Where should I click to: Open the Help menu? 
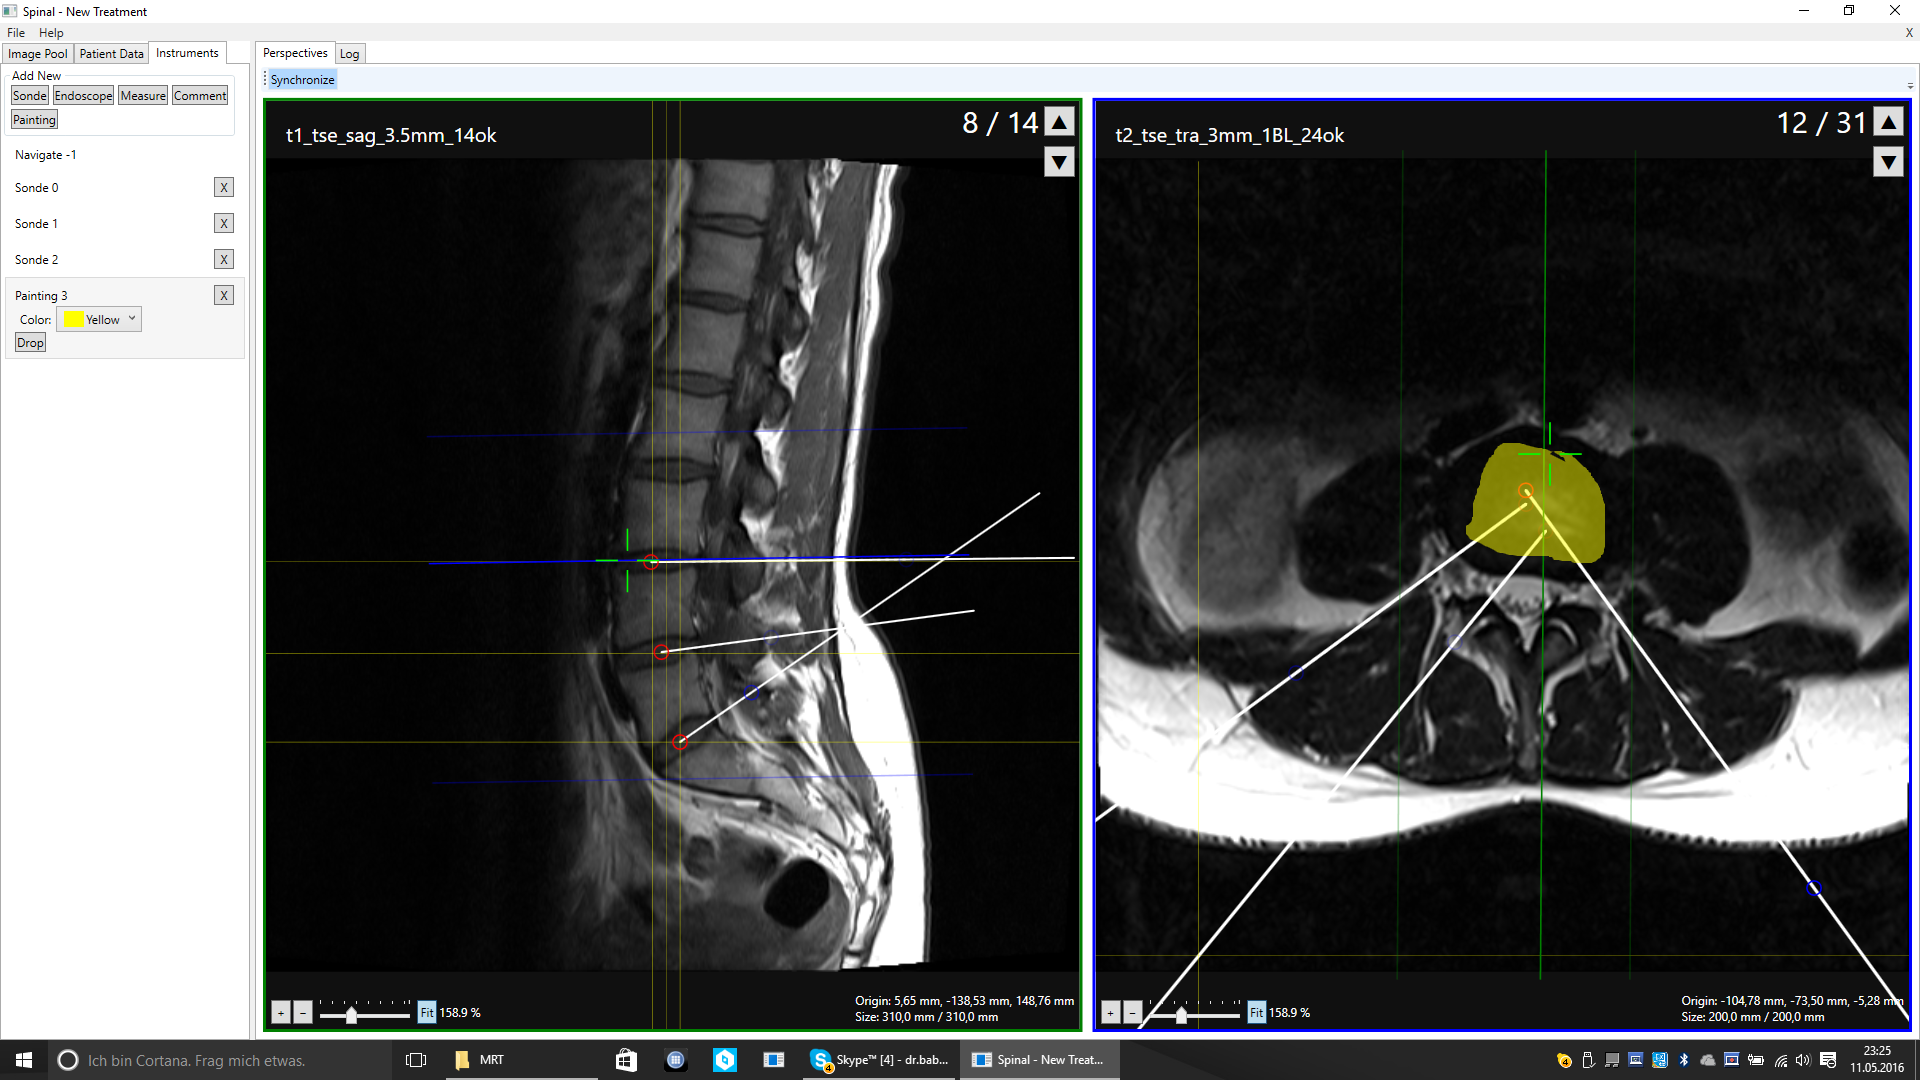pos(51,33)
